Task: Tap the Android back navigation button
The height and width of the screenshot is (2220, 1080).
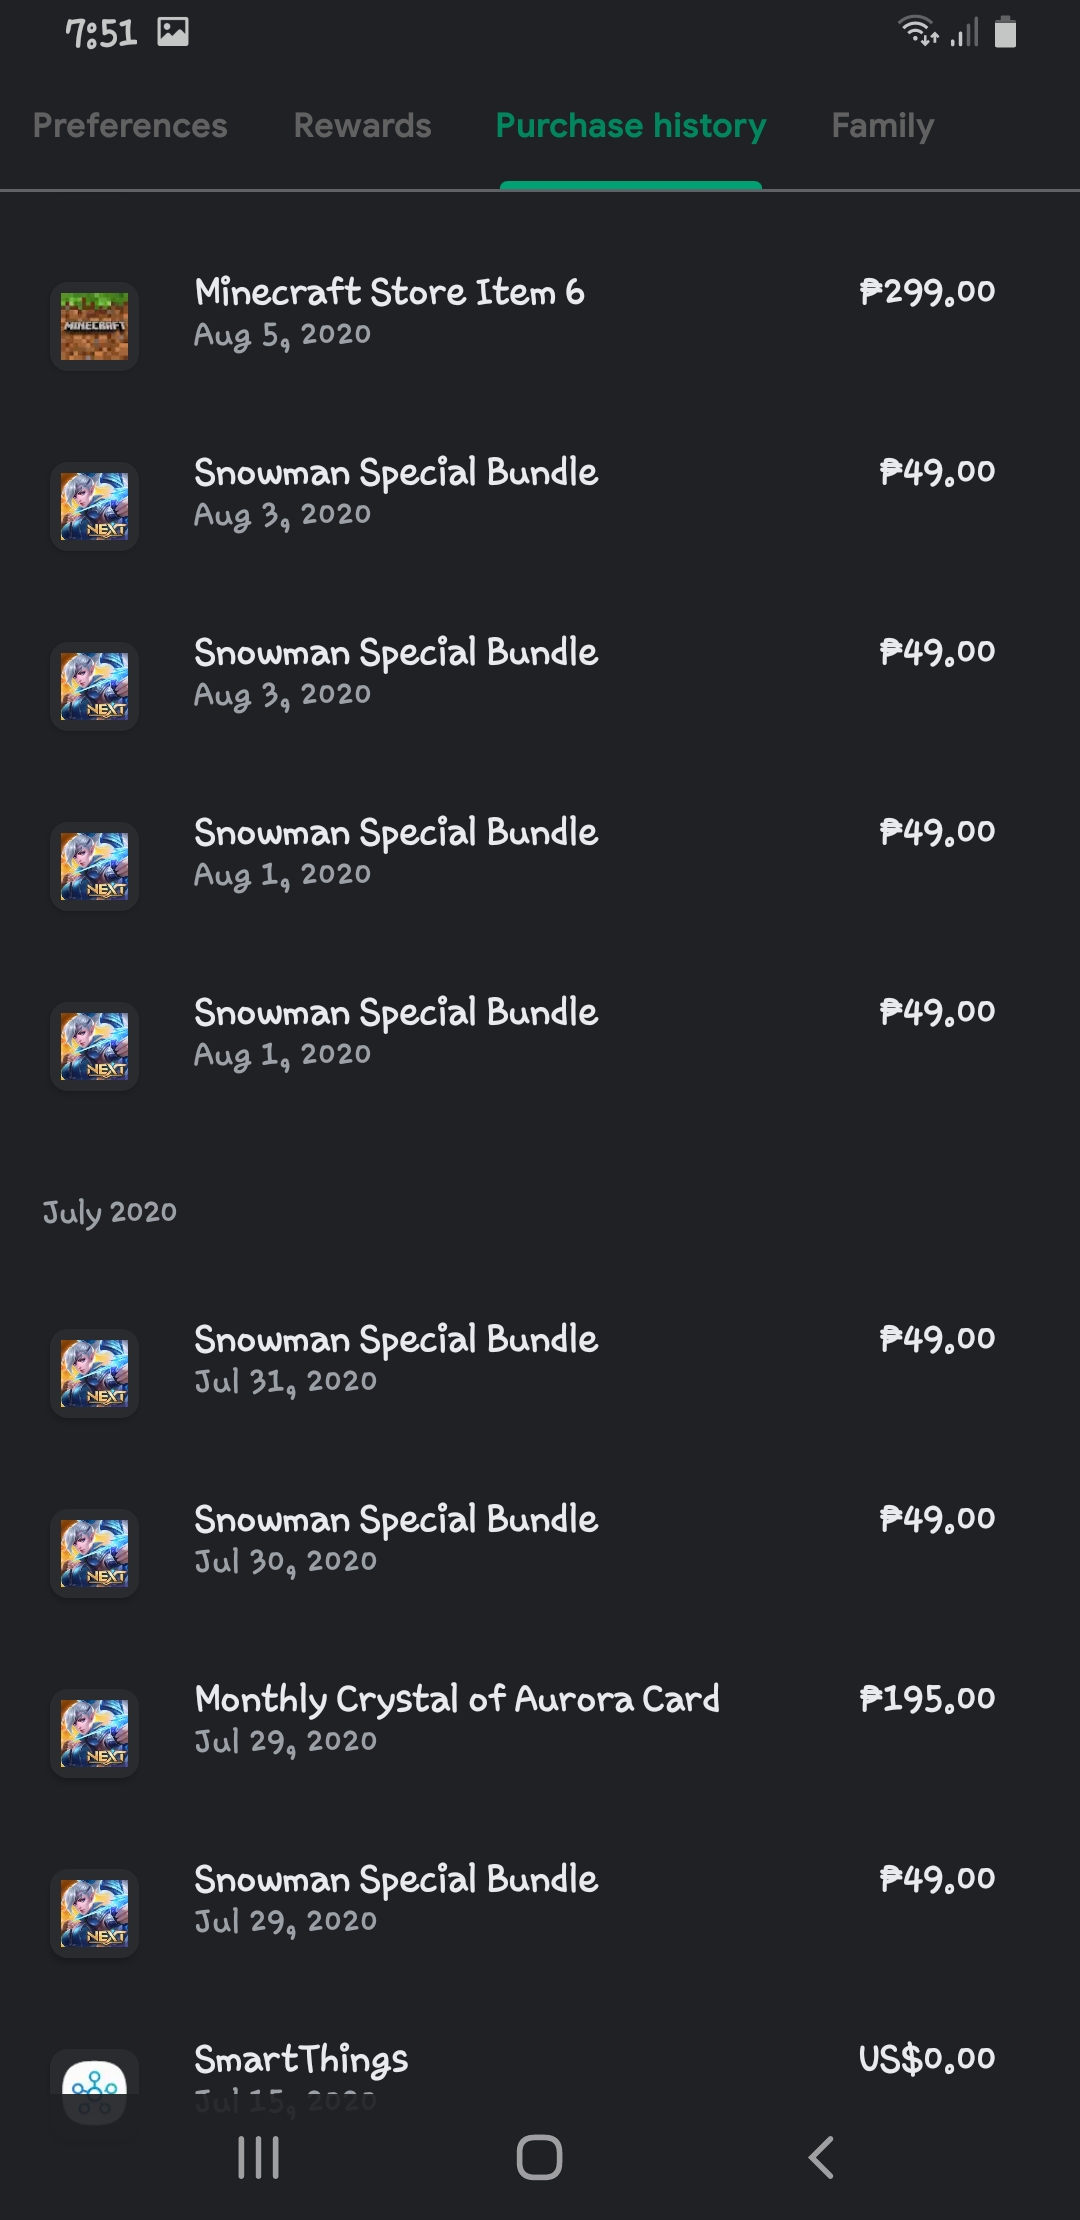Action: [x=821, y=2157]
